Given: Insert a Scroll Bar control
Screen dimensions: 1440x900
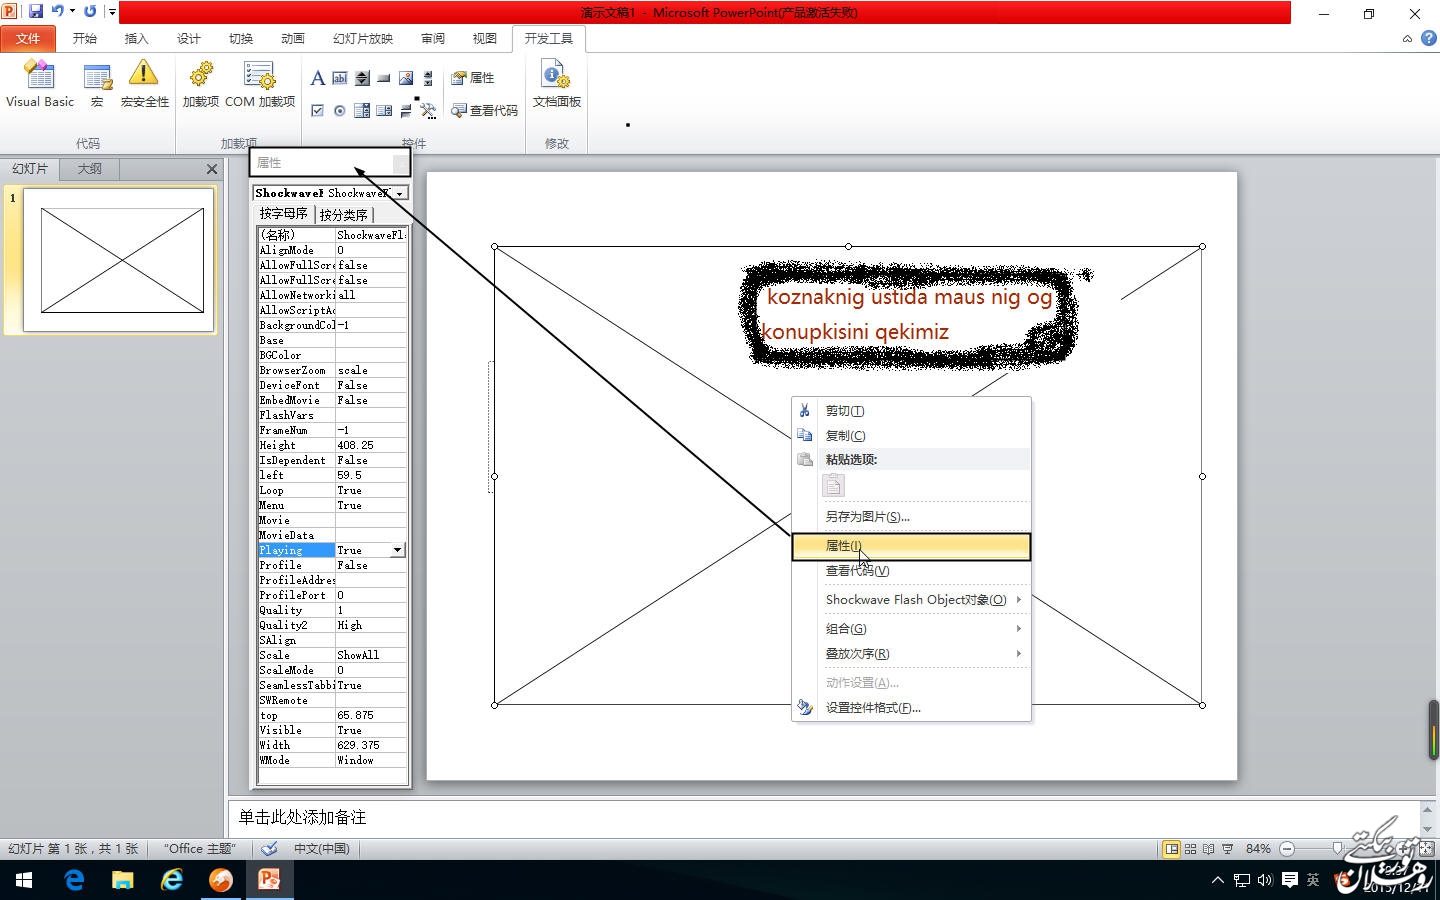Looking at the screenshot, I should tap(428, 78).
